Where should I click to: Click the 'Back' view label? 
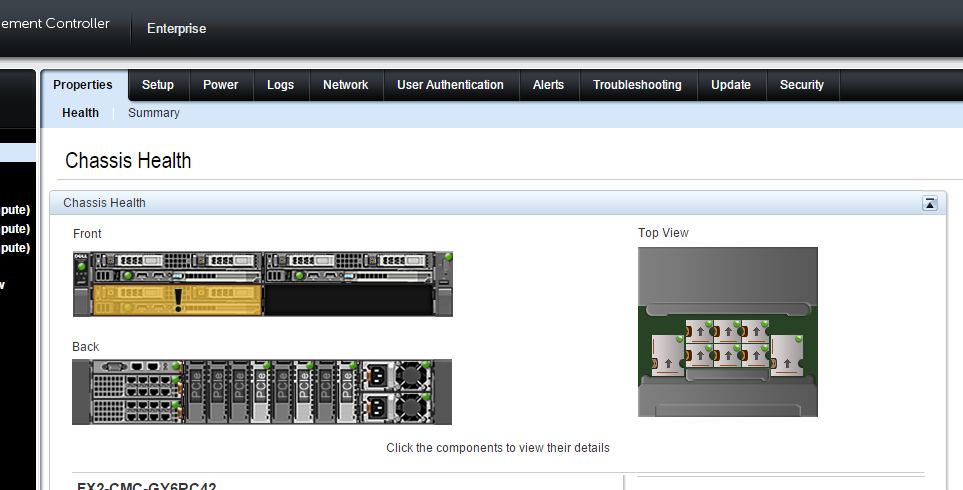85,347
